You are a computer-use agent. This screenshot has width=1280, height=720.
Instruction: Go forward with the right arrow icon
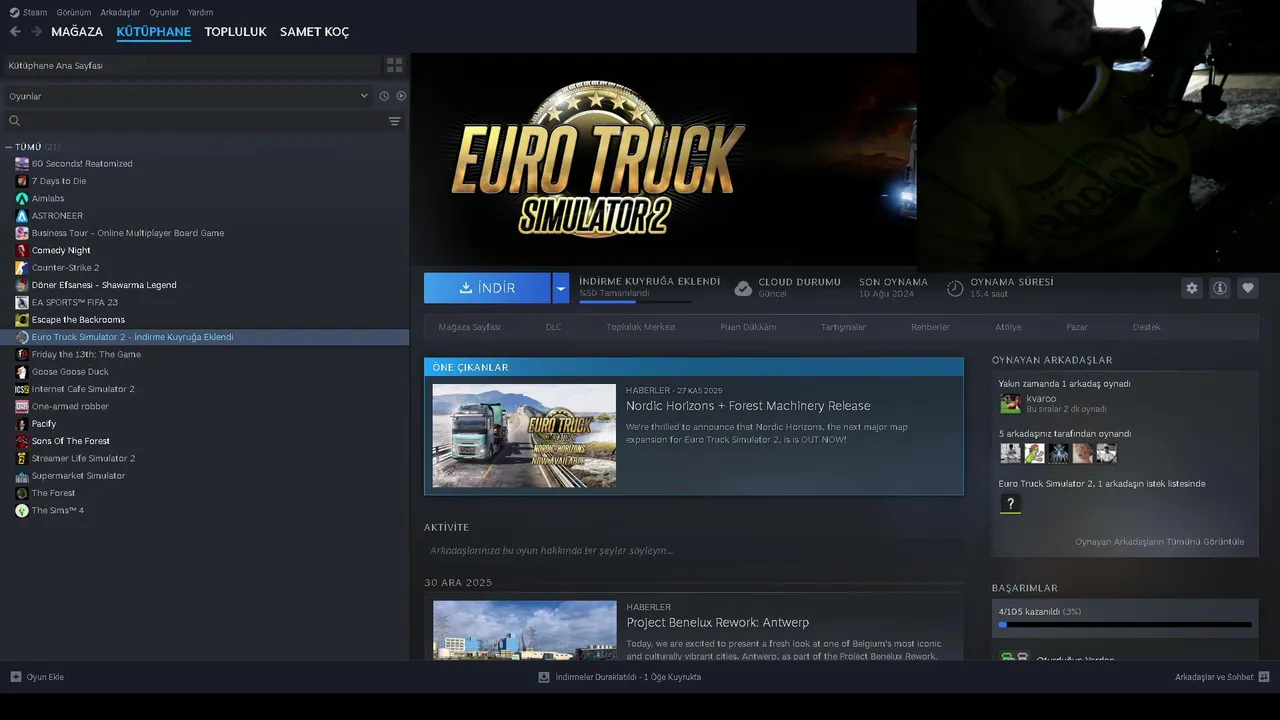click(36, 32)
